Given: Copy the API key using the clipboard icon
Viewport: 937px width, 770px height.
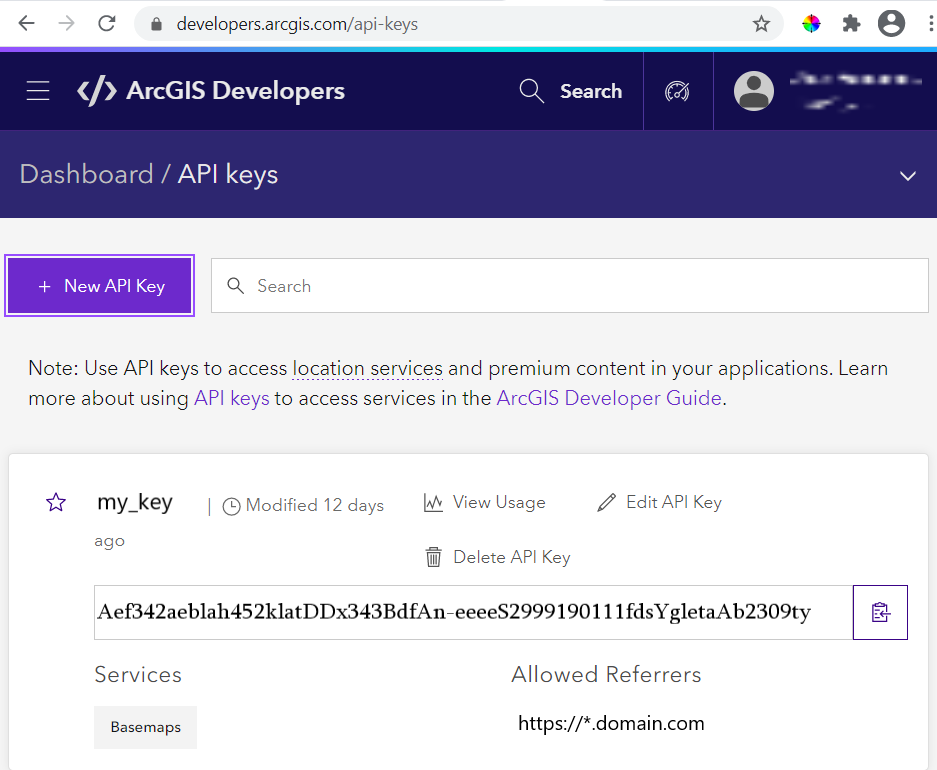Looking at the screenshot, I should [x=880, y=612].
